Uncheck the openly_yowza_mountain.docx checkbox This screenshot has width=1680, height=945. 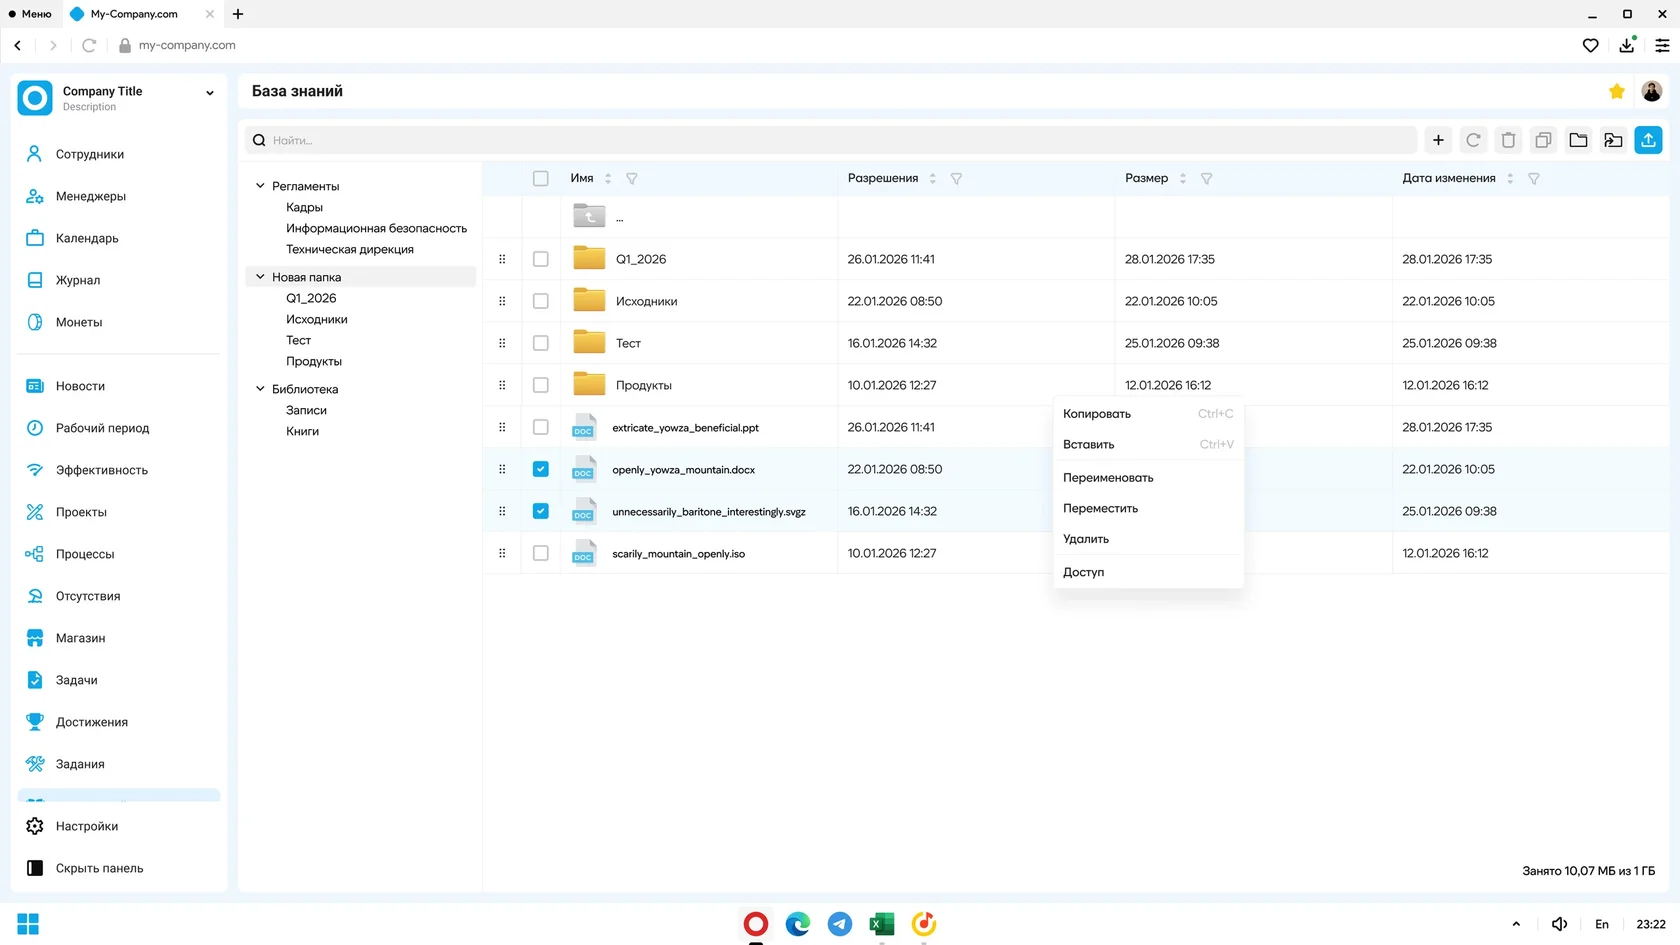[x=541, y=469]
